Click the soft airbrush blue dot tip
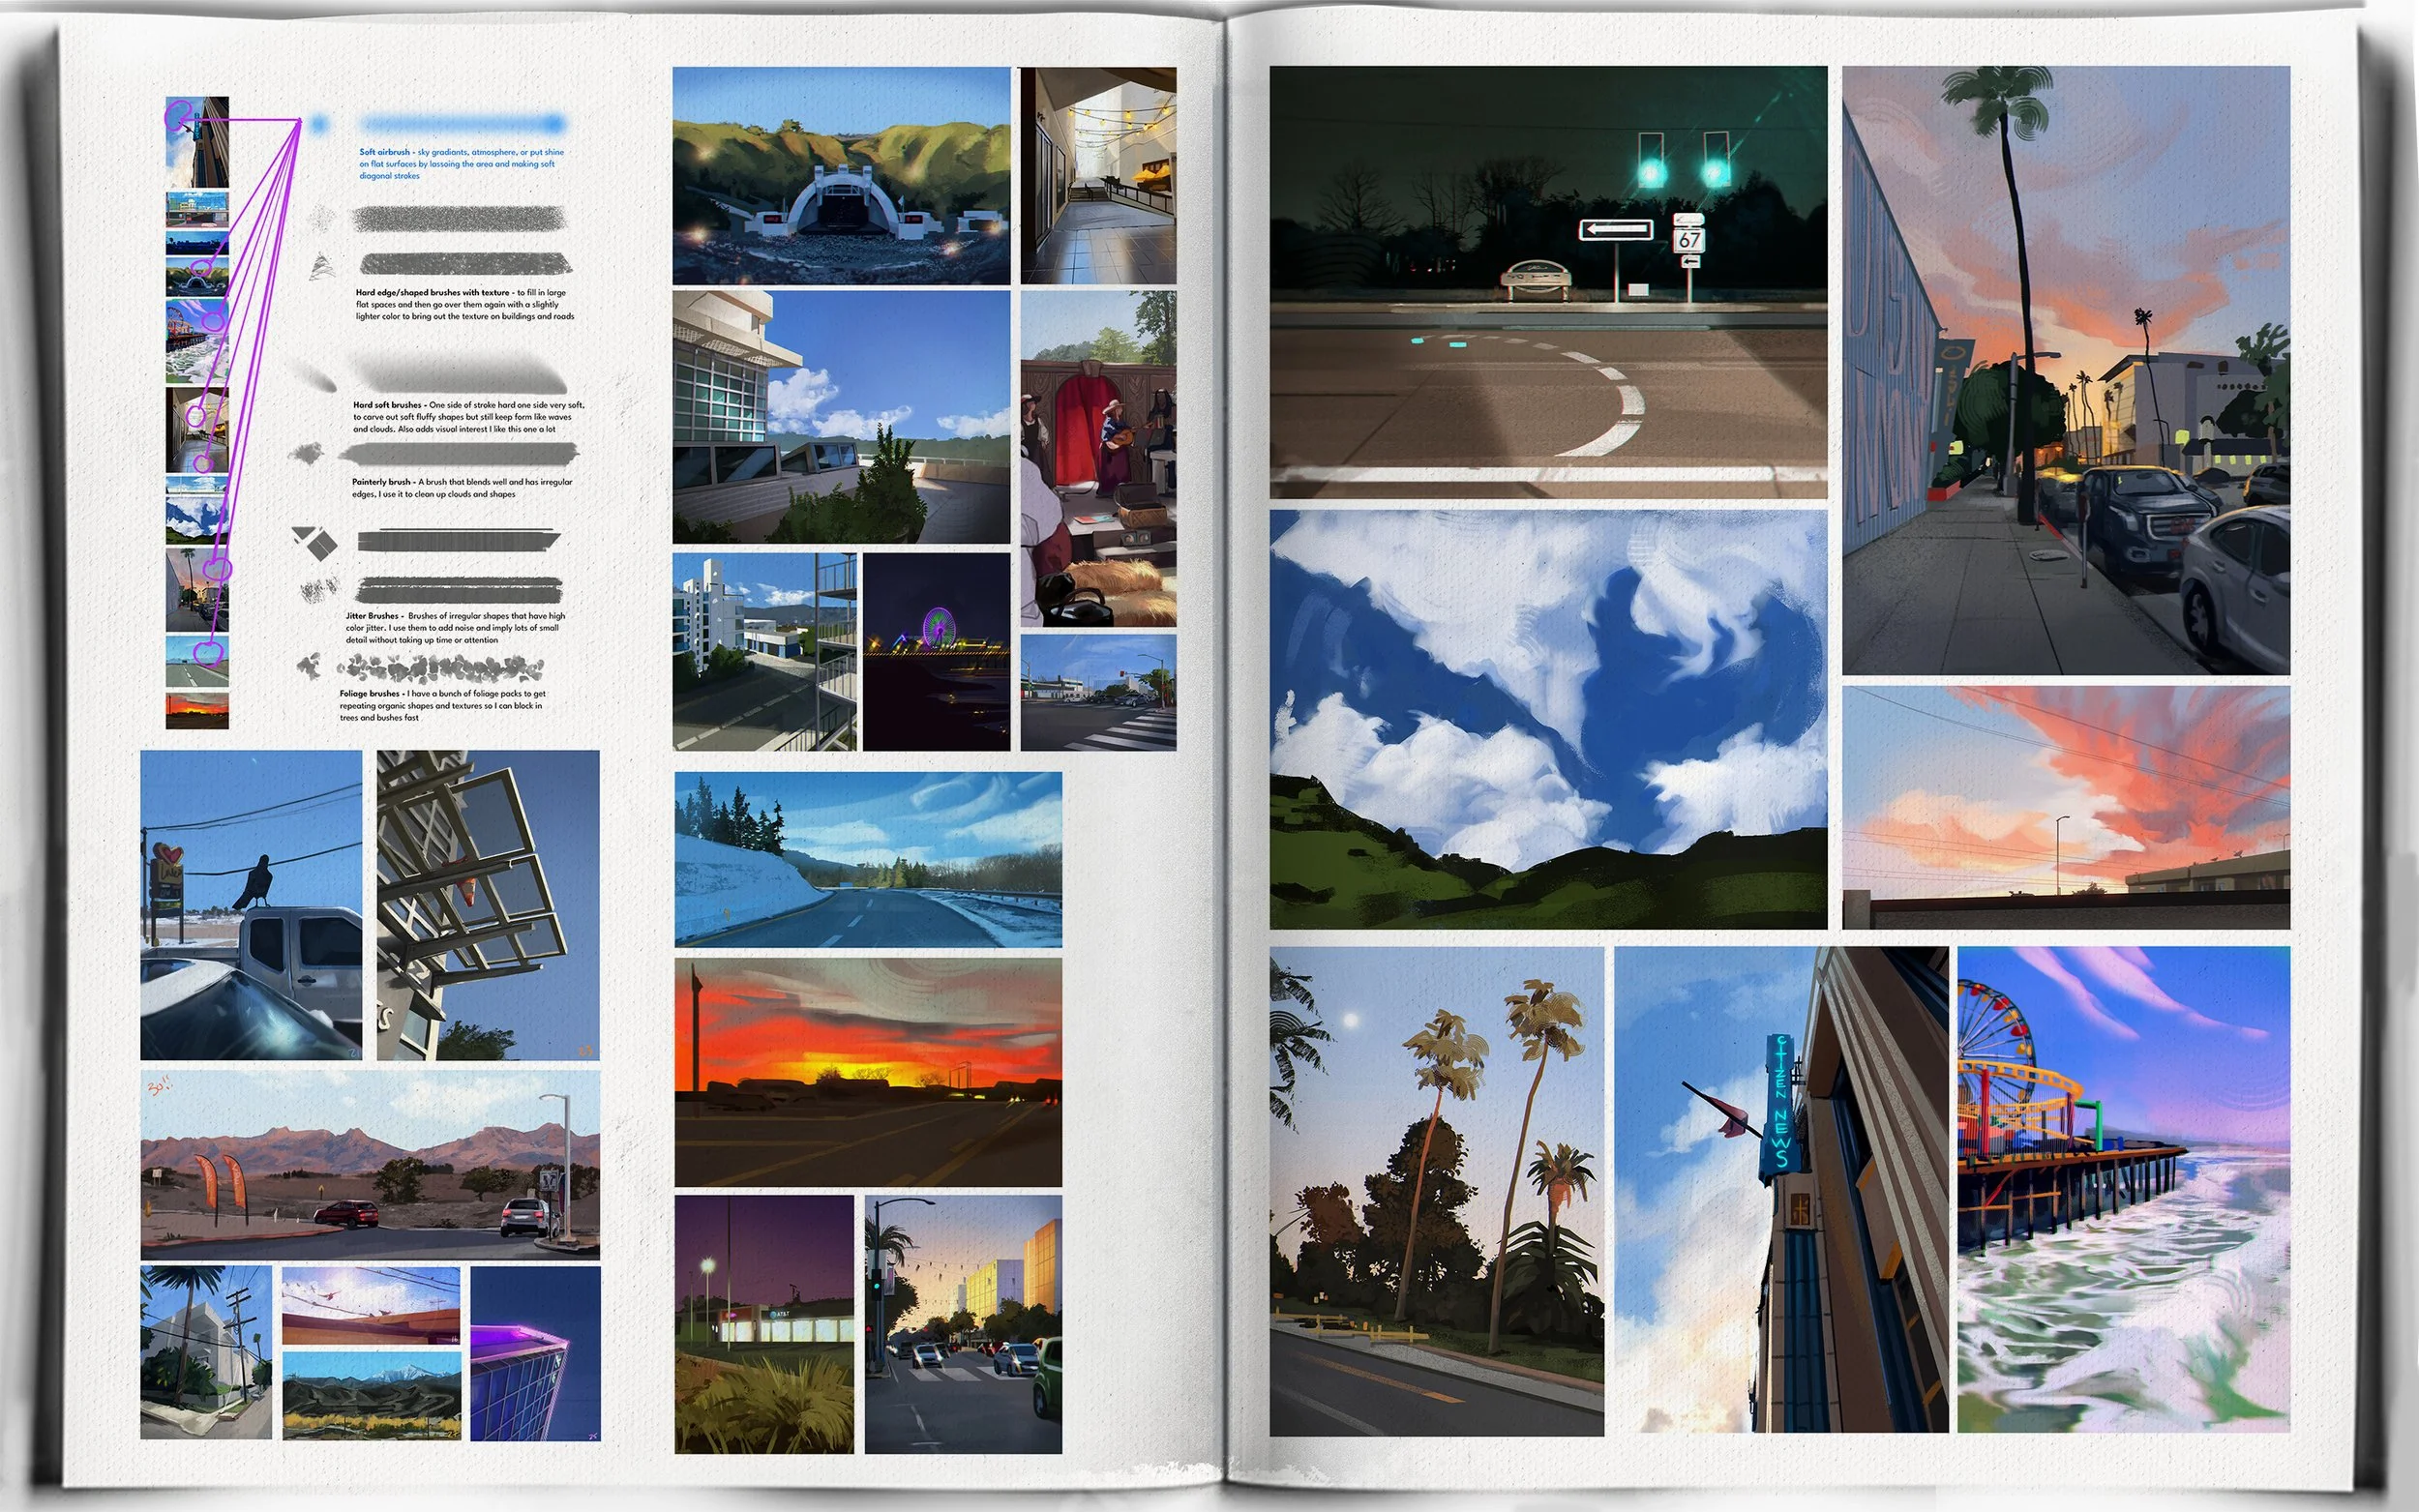The height and width of the screenshot is (1512, 2419). click(x=319, y=124)
